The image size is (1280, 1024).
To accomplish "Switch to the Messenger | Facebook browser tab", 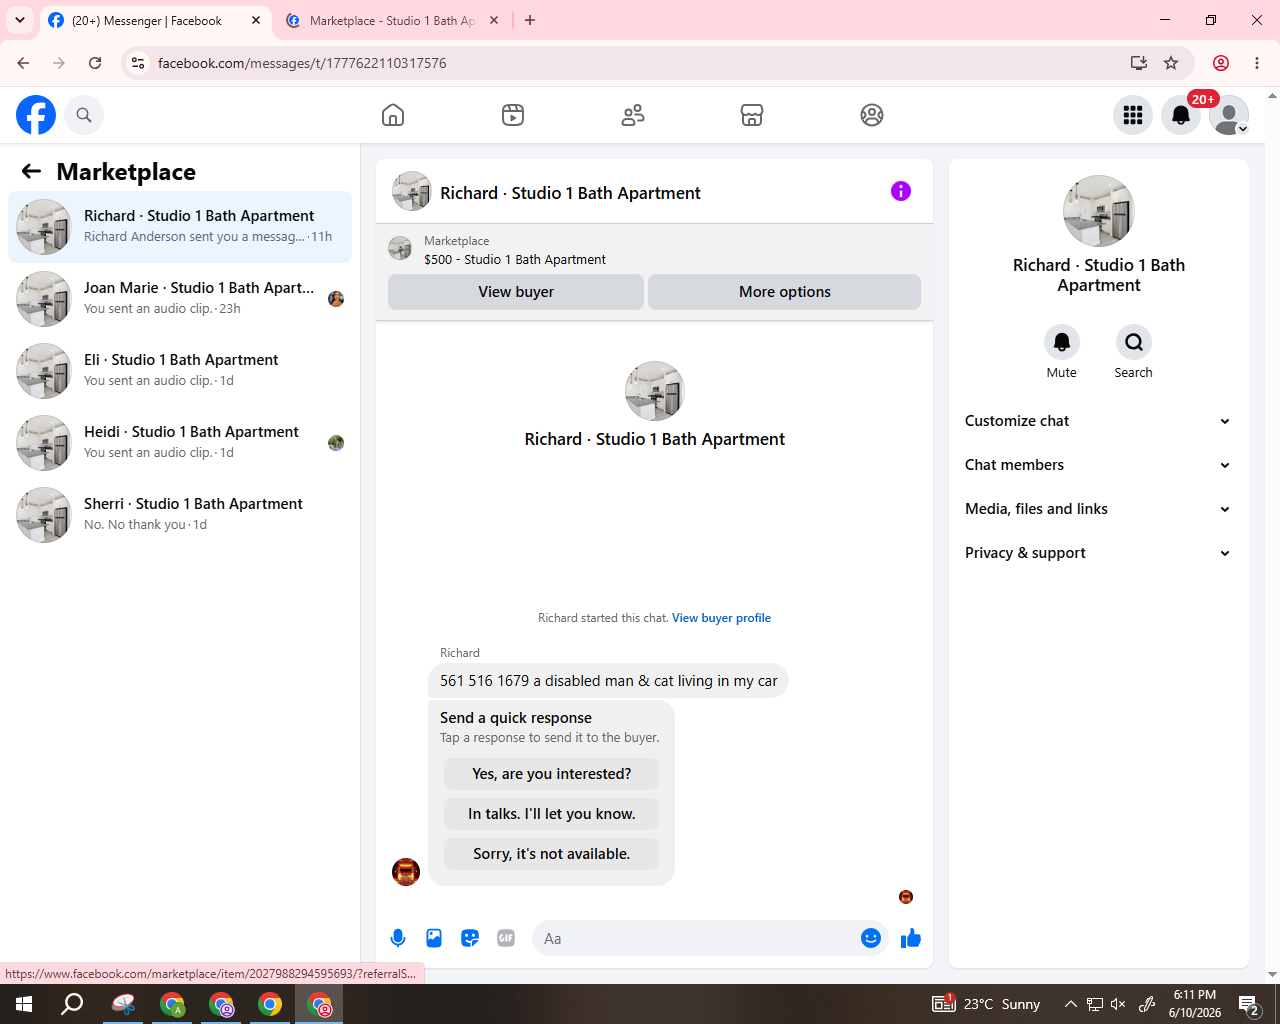I will (x=155, y=20).
